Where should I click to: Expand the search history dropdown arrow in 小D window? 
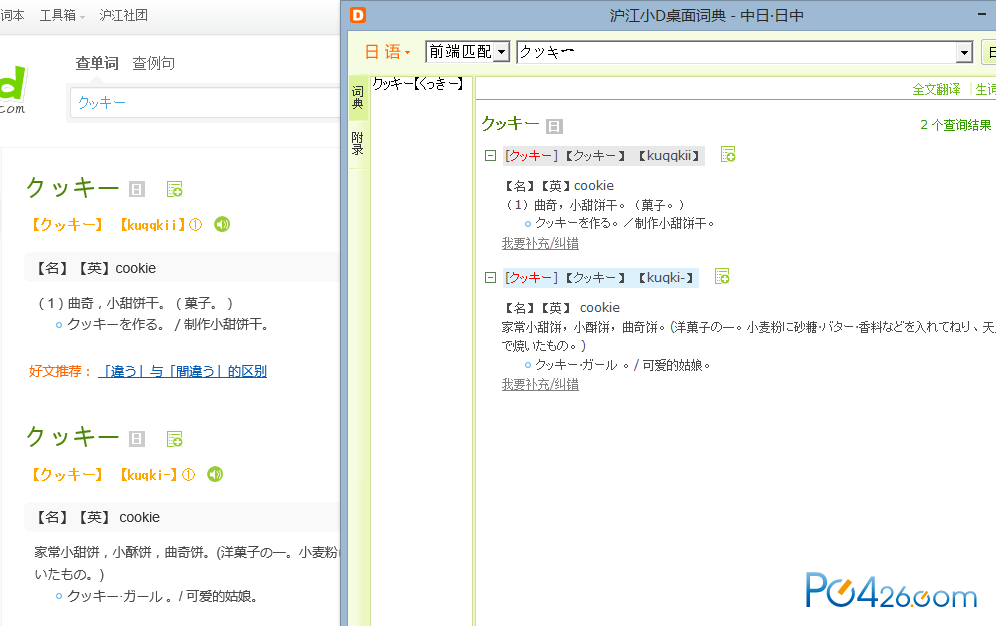(964, 53)
